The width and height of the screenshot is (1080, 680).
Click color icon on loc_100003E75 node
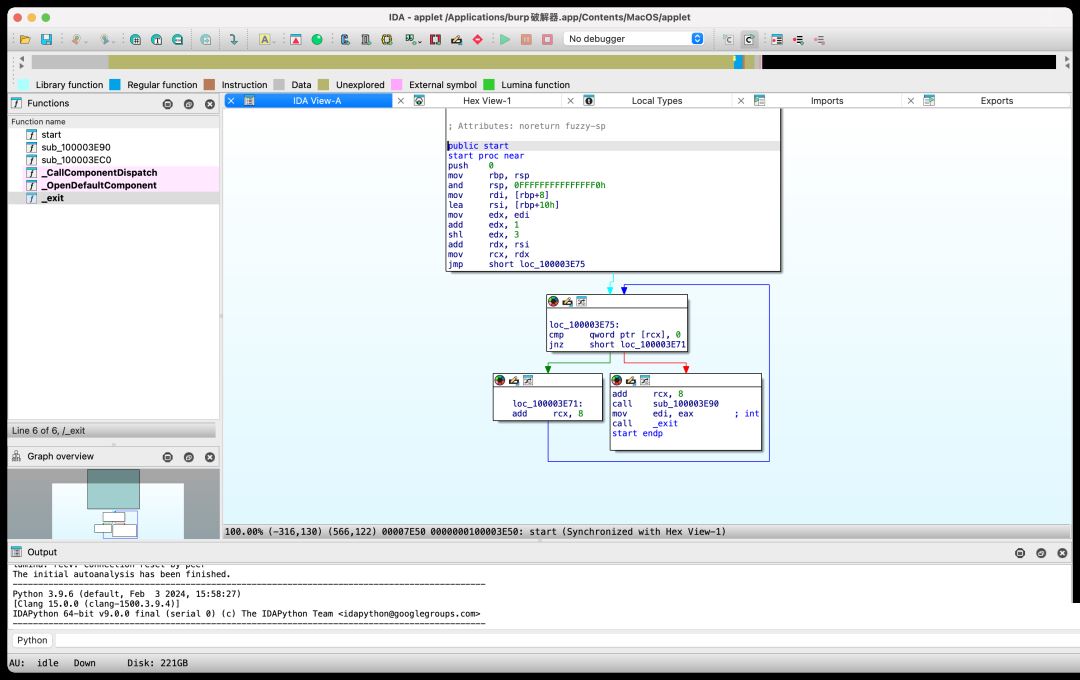click(553, 301)
